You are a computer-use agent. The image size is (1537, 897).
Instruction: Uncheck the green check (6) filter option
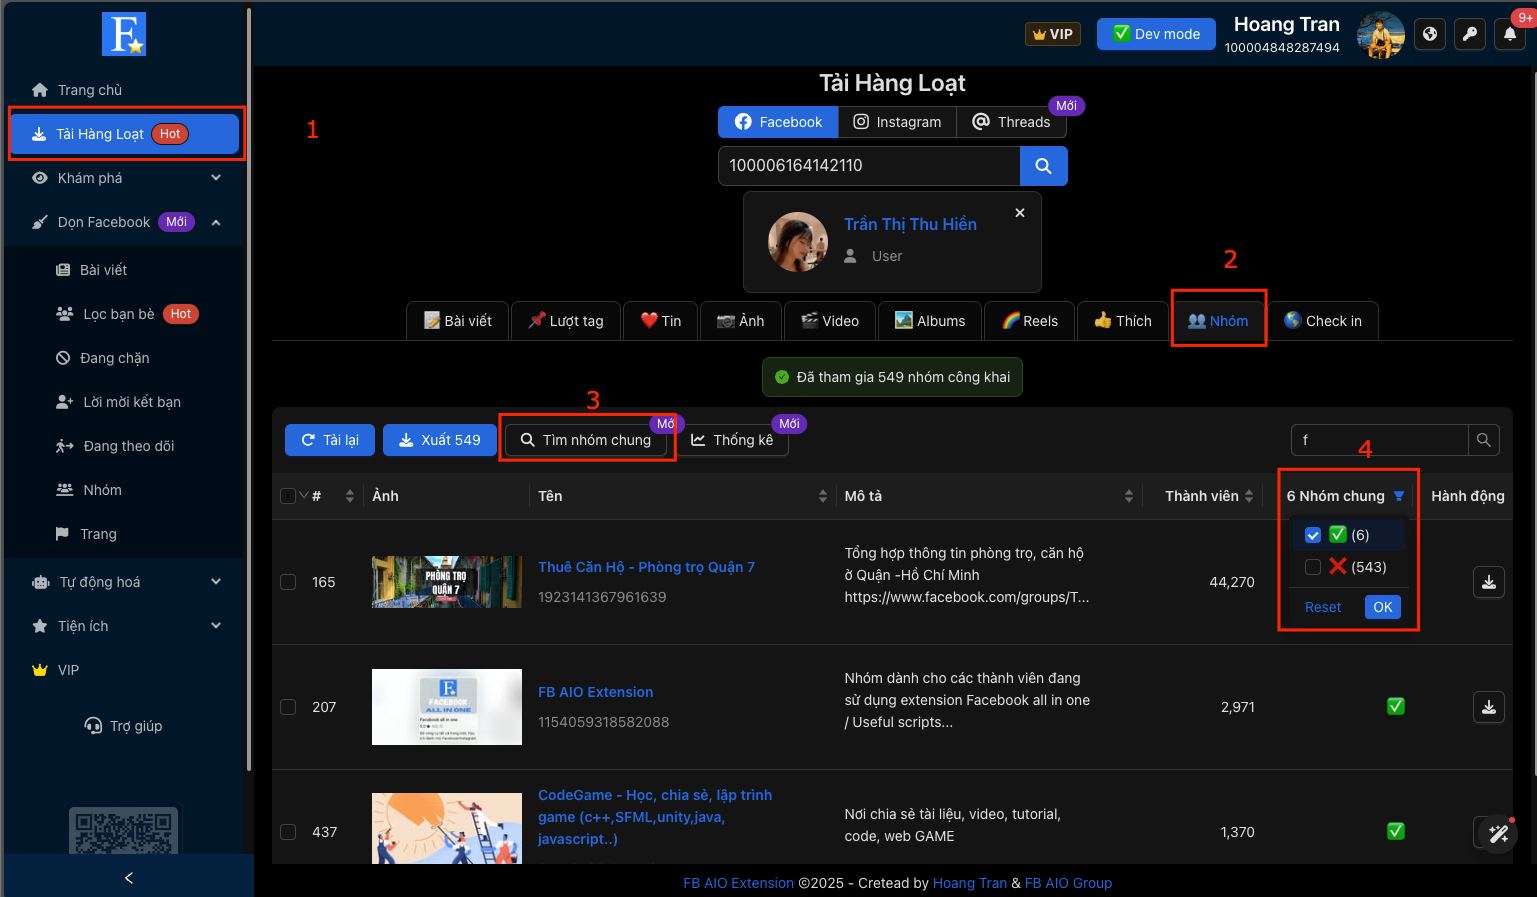point(1313,535)
